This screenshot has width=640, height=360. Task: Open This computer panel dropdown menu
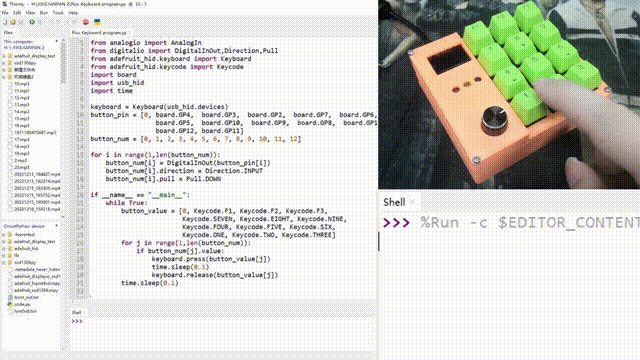pyautogui.click(x=57, y=41)
